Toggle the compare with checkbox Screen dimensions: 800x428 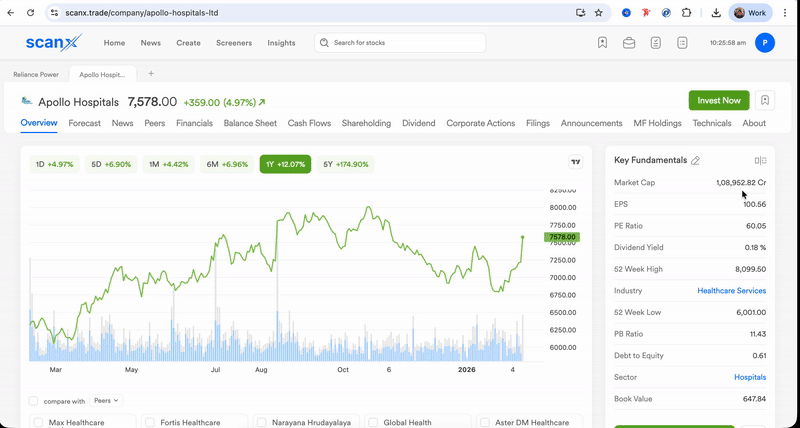coord(34,401)
